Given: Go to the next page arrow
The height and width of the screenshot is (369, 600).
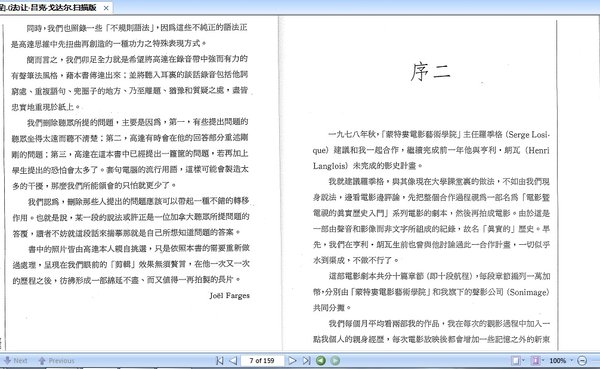Looking at the screenshot, I should pos(292,361).
